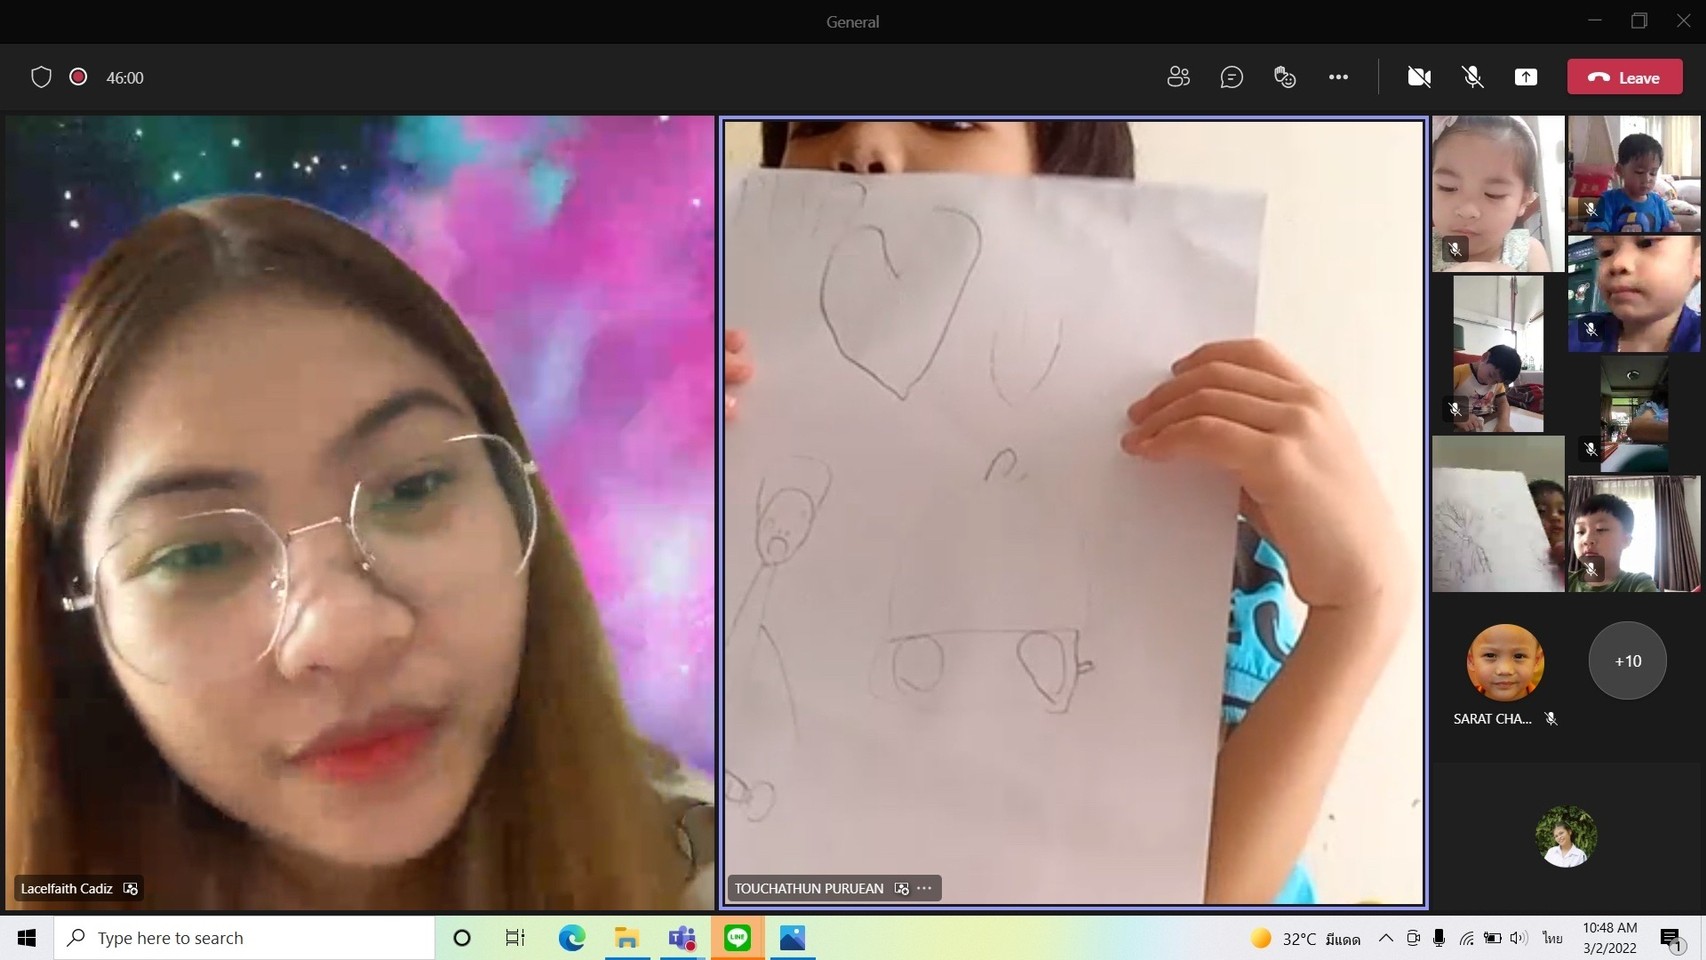Turn on the camera
1706x960 pixels.
tap(1418, 77)
